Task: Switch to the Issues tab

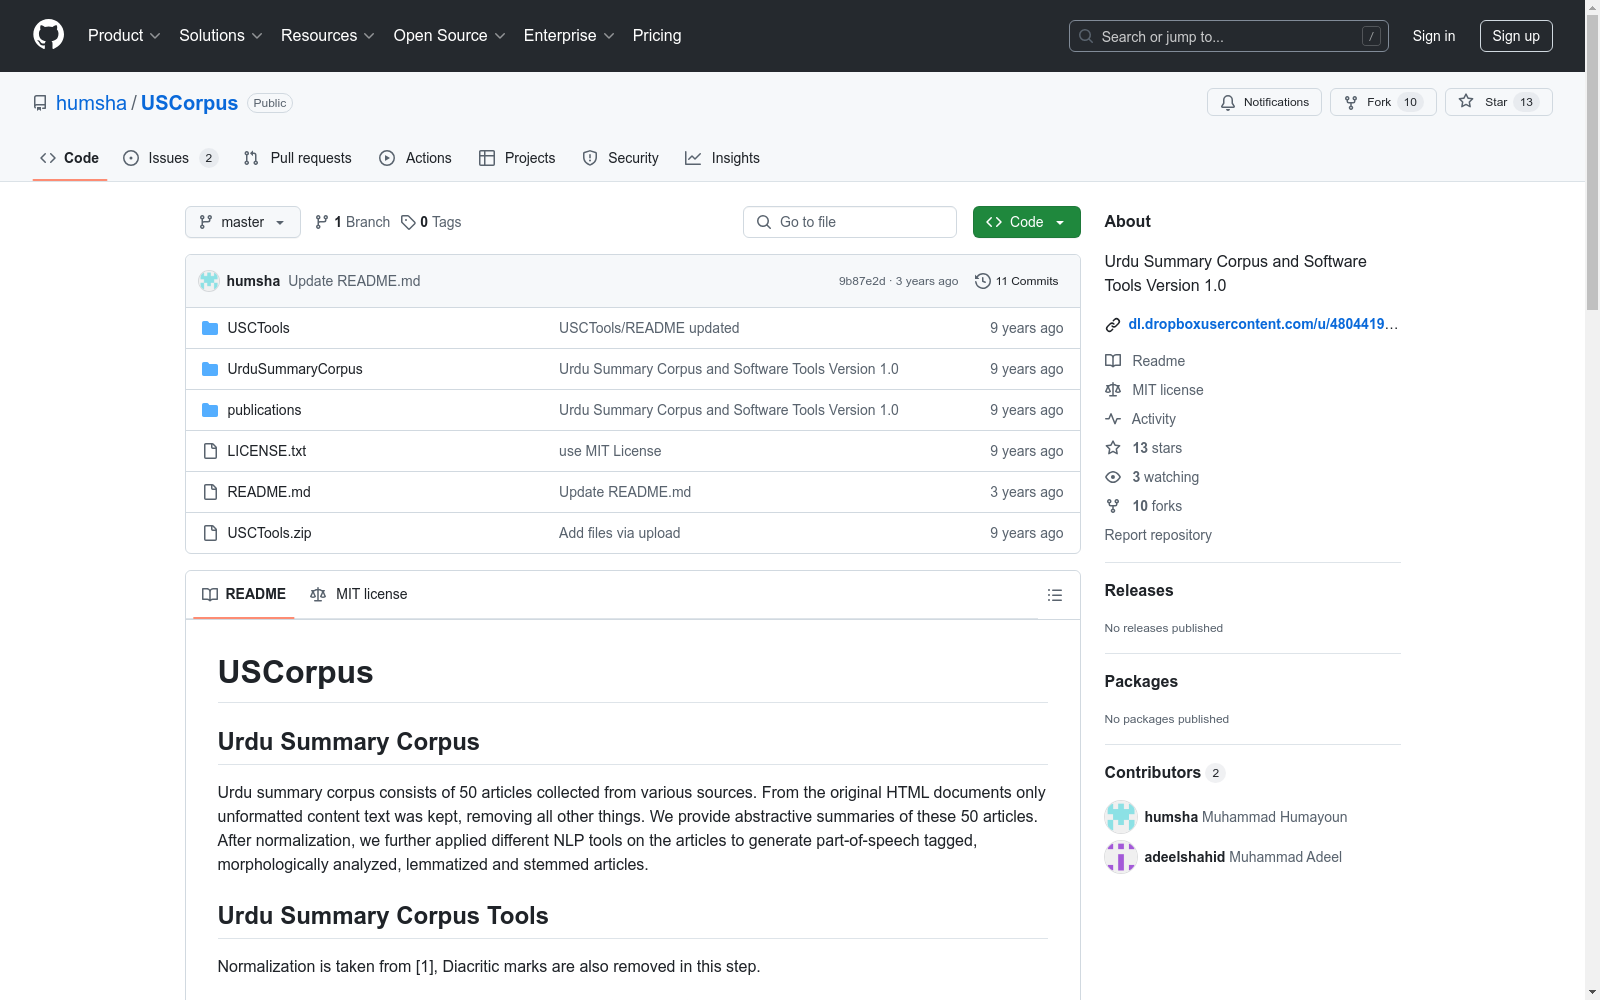Action: click(170, 158)
